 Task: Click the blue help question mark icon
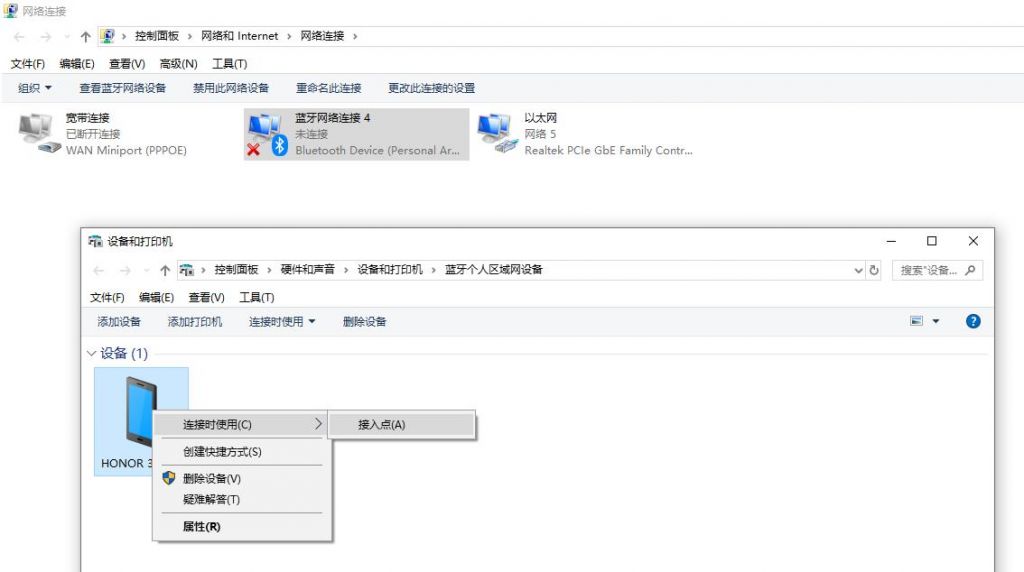(x=972, y=321)
